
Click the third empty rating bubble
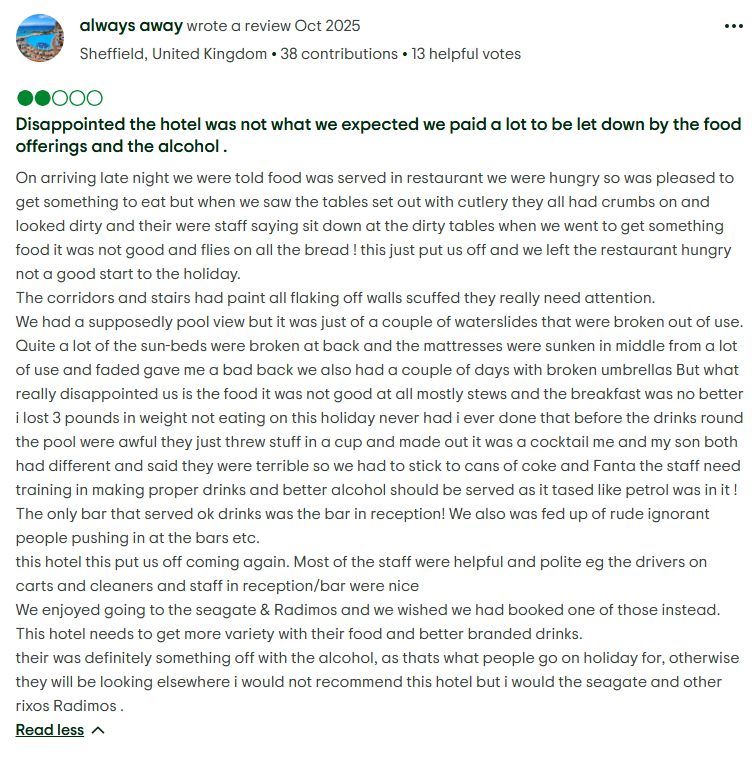pyautogui.click(x=59, y=98)
